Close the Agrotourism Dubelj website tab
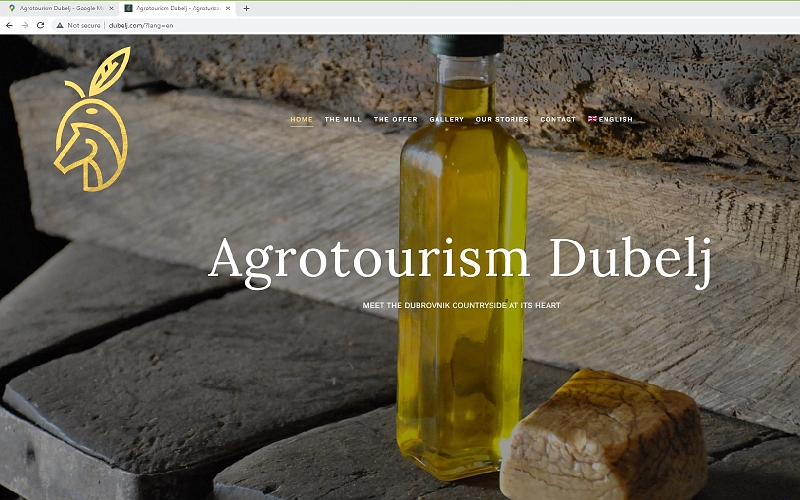Viewport: 800px width, 500px height. click(x=228, y=8)
